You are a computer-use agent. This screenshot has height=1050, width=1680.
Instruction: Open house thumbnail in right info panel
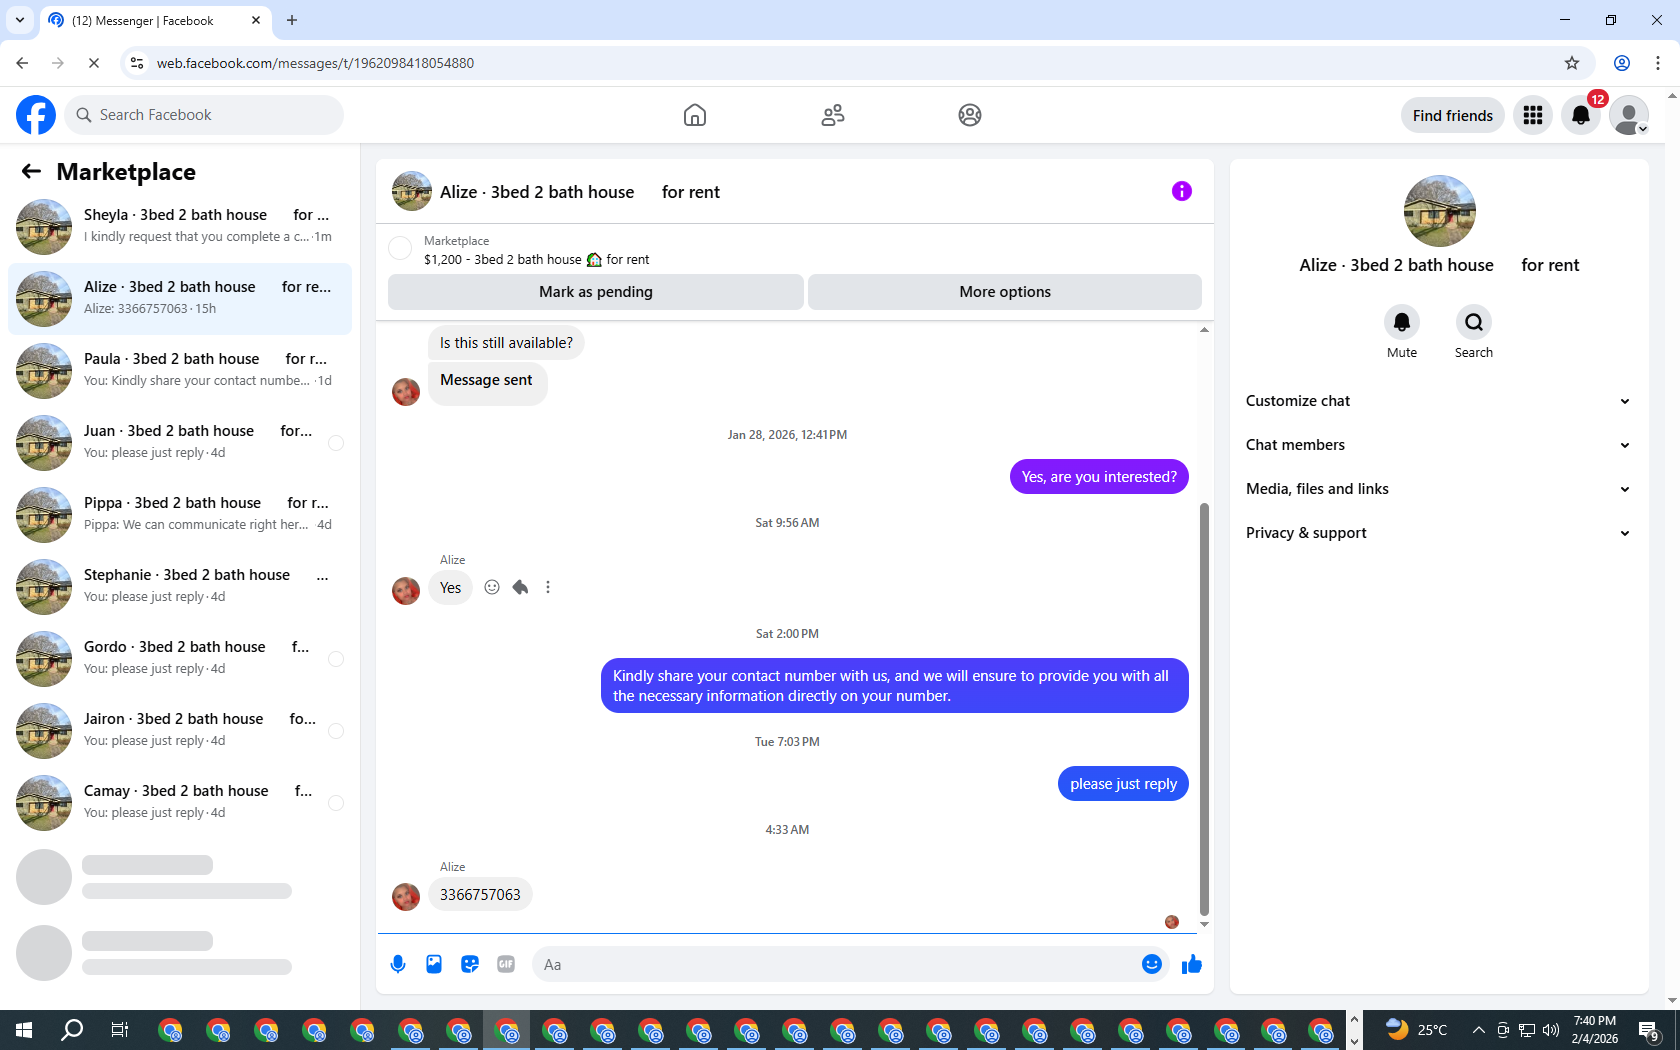1439,211
